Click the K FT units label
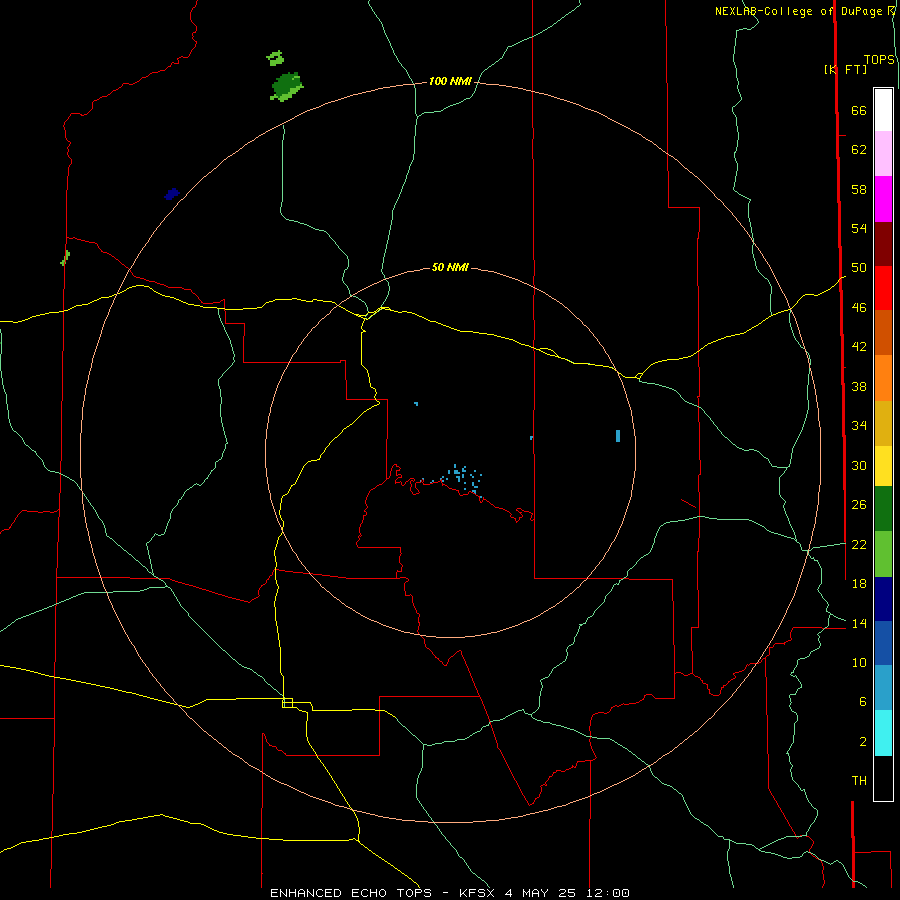 (845, 69)
